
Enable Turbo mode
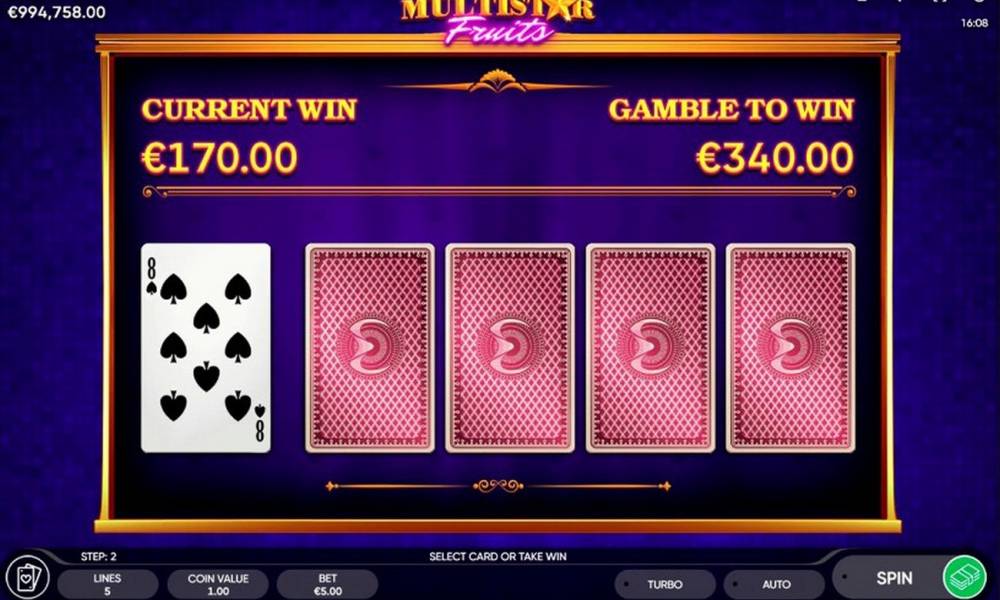point(665,584)
